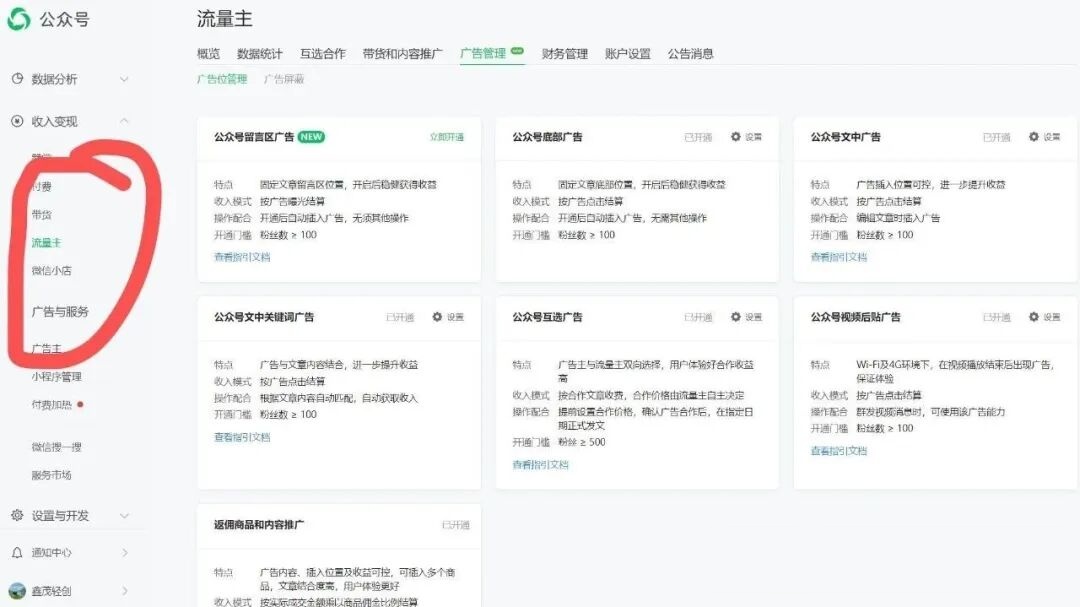Click 已开通 status on 公众号文中广告
Image resolution: width=1080 pixels, height=607 pixels.
click(996, 137)
